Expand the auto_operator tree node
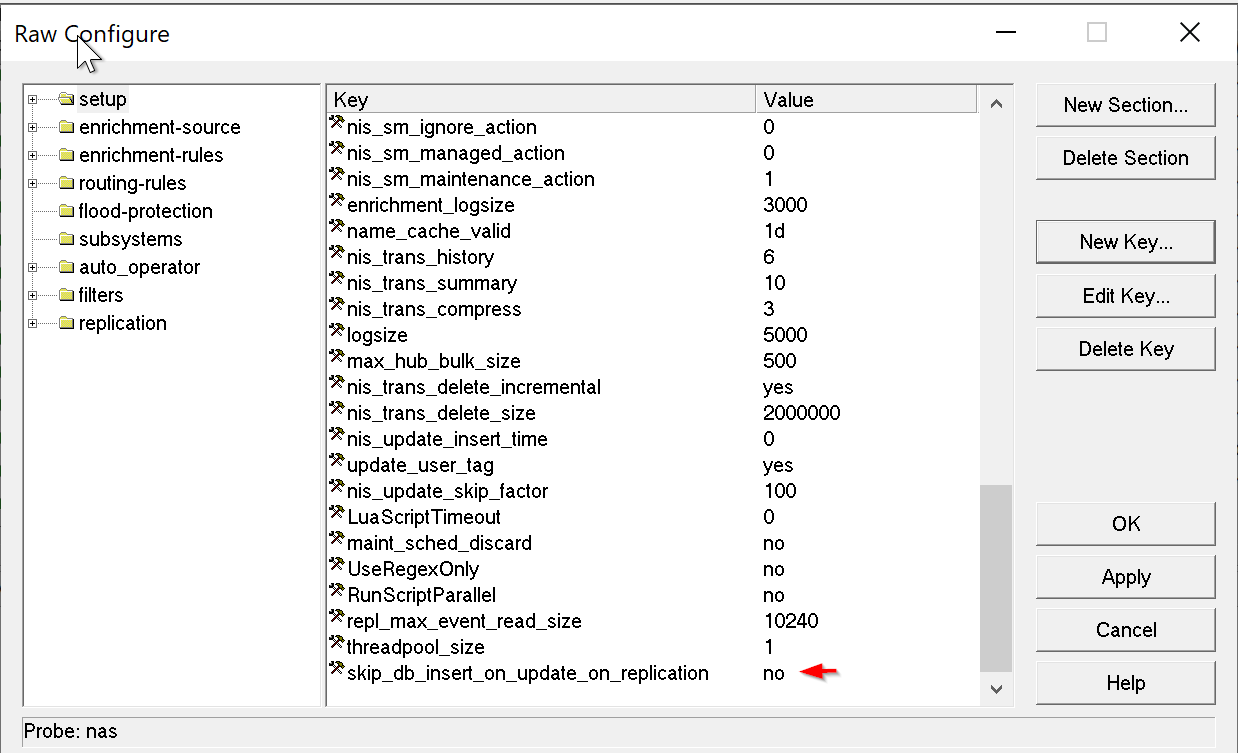 pos(33,267)
